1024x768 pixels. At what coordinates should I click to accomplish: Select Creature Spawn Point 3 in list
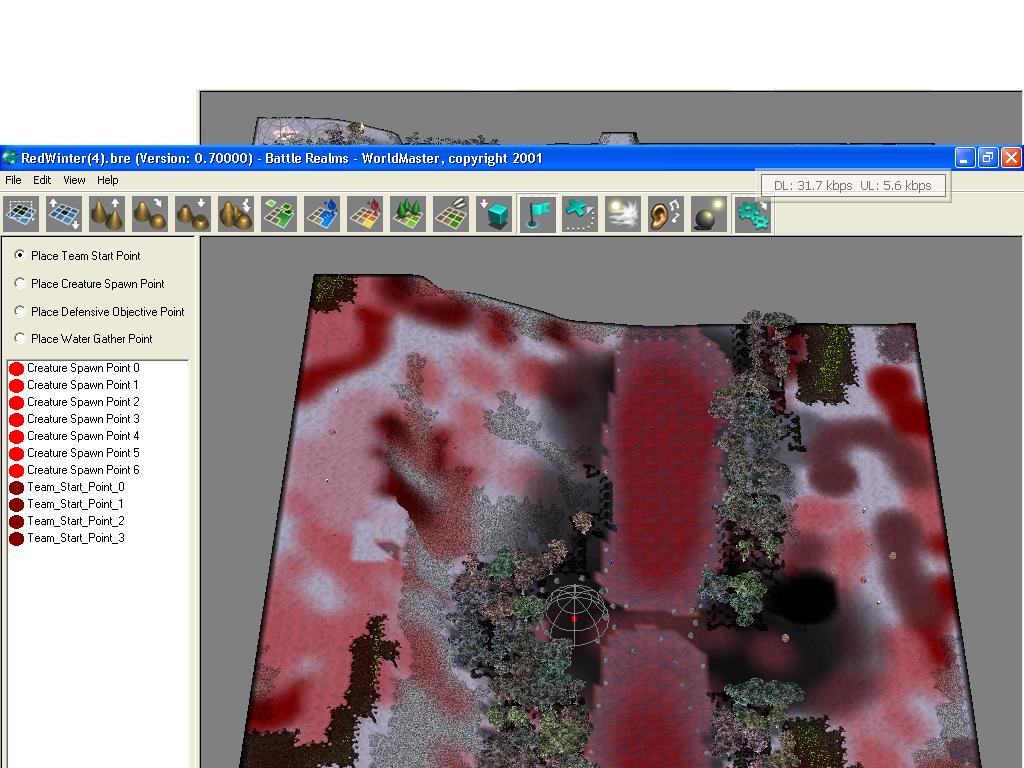pos(74,419)
